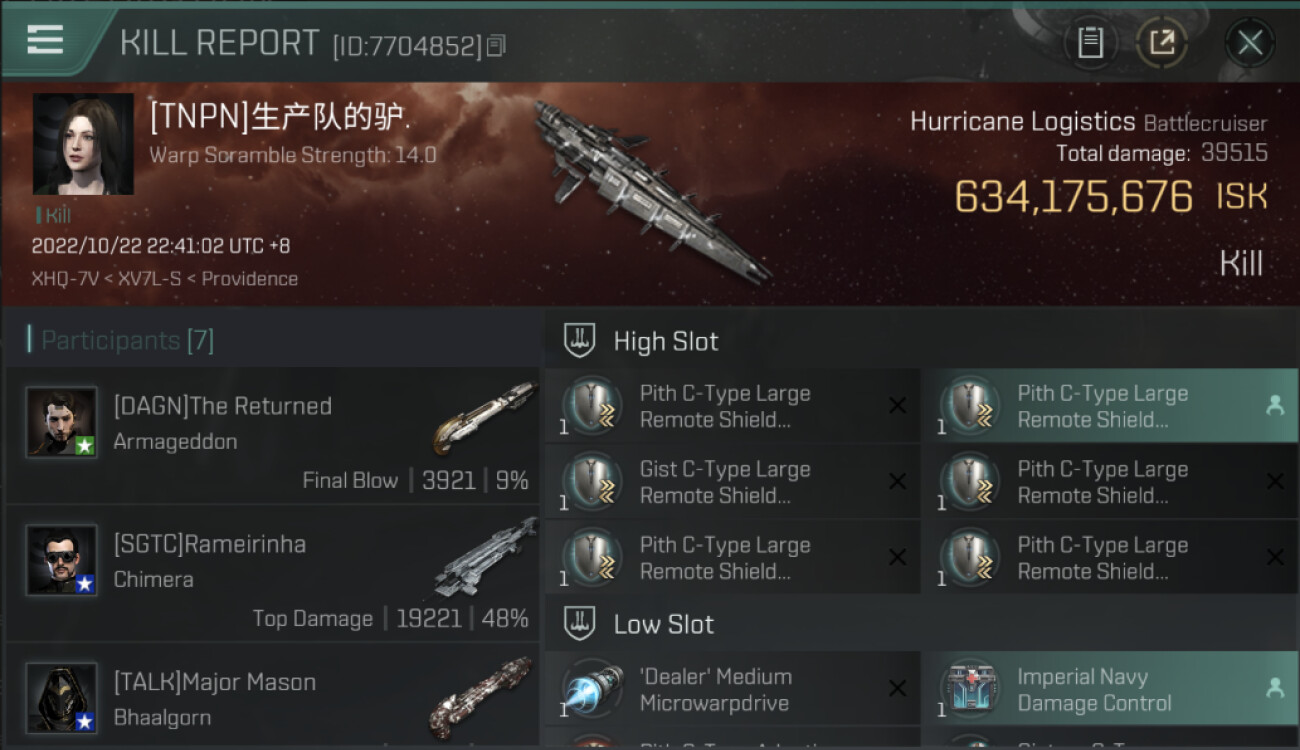Select Rameirinha's Chimera ship icon
The height and width of the screenshot is (750, 1300).
[484, 555]
